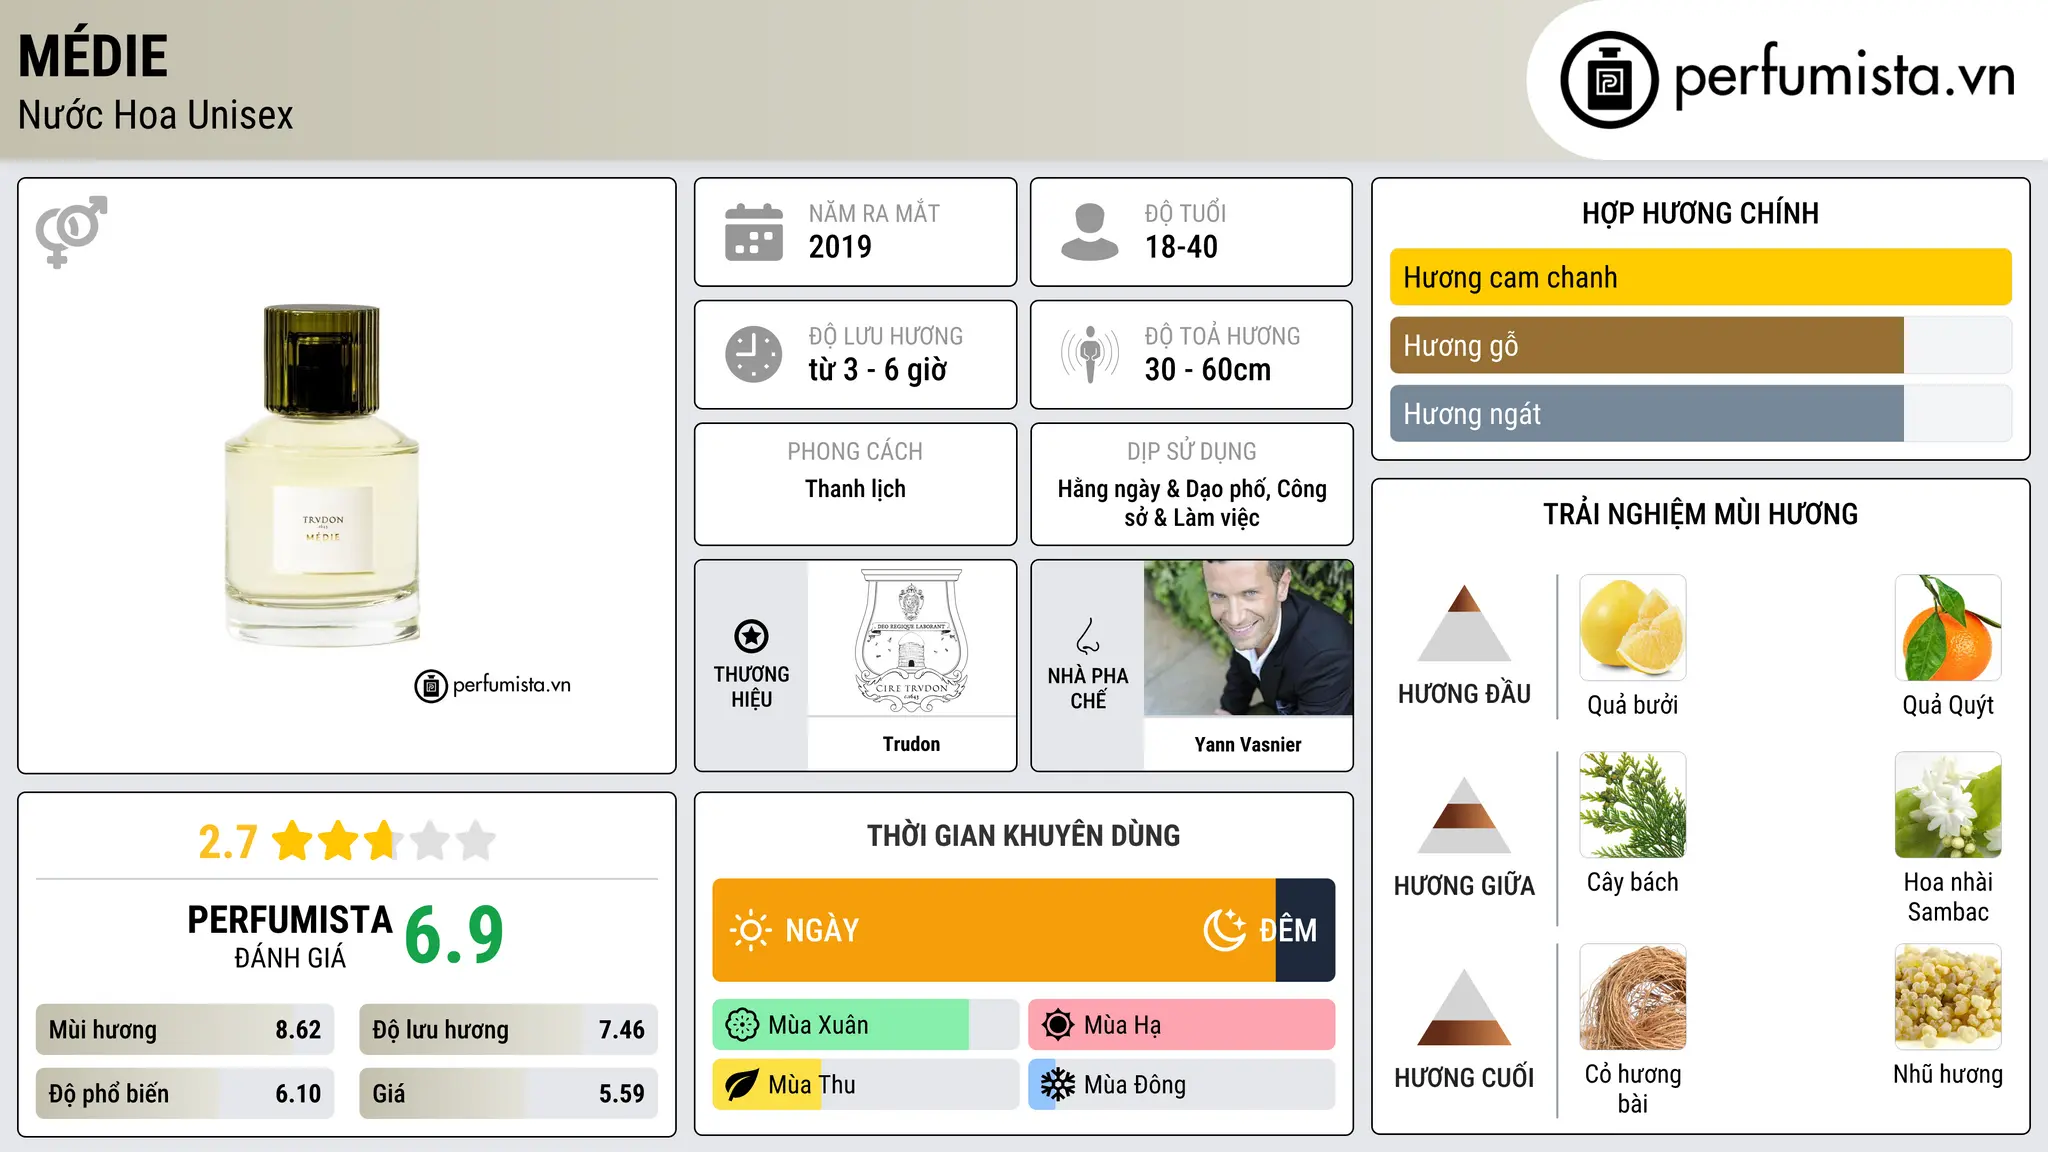Click the autumn leaf icon for Mùa Thu

[x=742, y=1085]
